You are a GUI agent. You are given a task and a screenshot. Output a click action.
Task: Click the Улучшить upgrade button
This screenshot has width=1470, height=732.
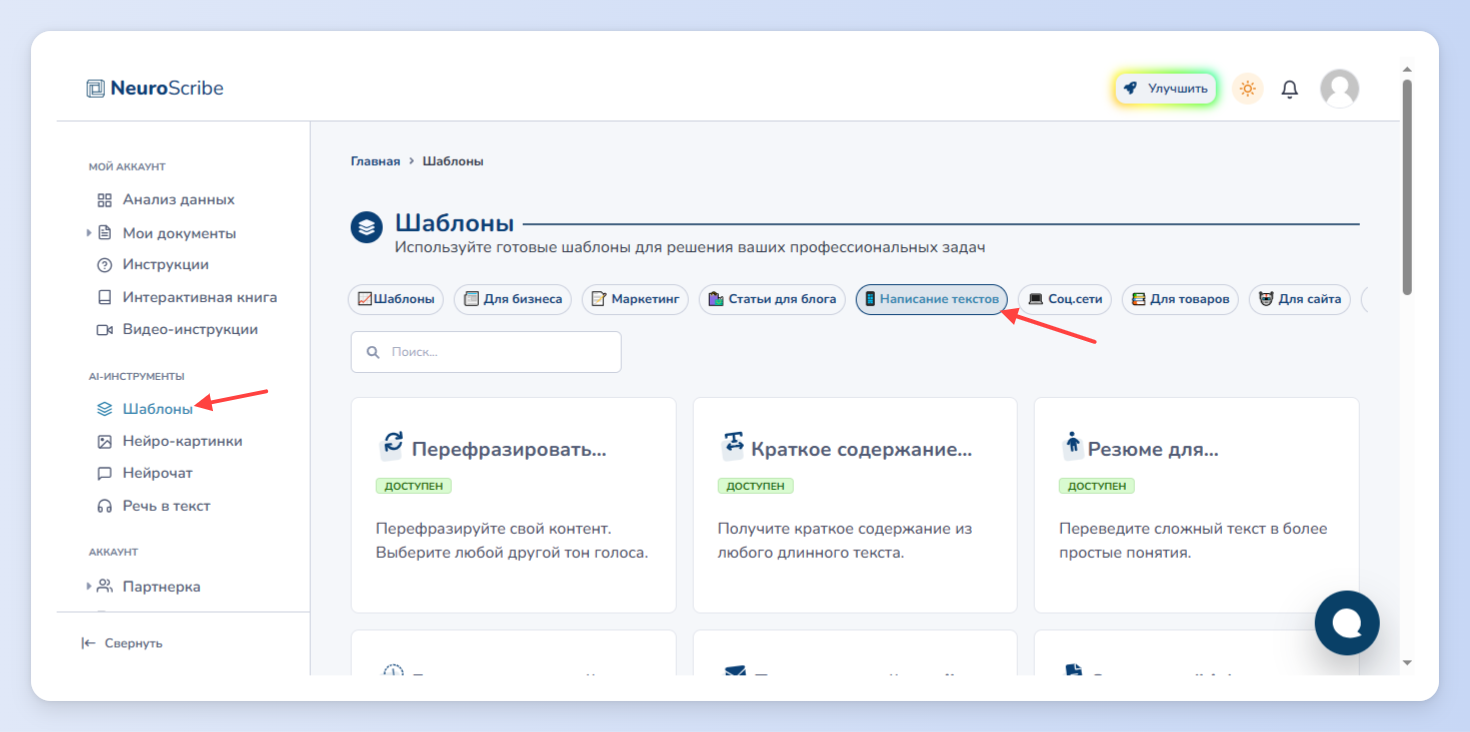point(1166,89)
